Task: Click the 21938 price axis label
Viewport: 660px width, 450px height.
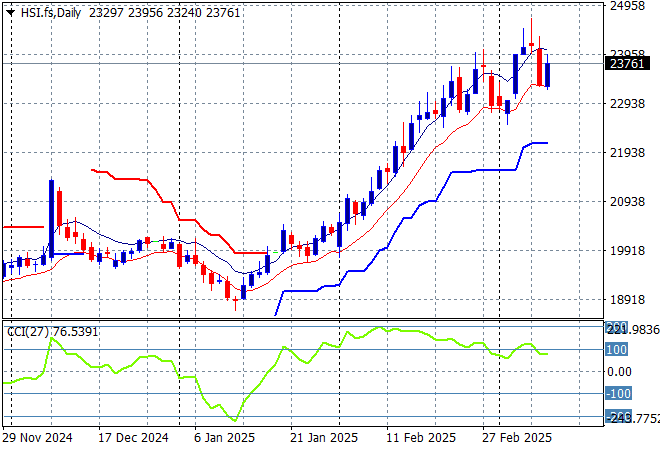Action: [626, 153]
